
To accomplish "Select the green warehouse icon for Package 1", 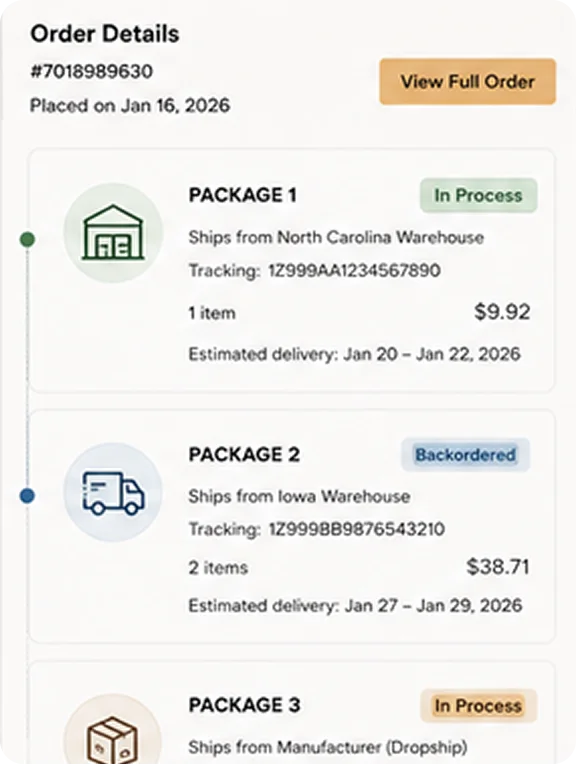I will (x=113, y=233).
